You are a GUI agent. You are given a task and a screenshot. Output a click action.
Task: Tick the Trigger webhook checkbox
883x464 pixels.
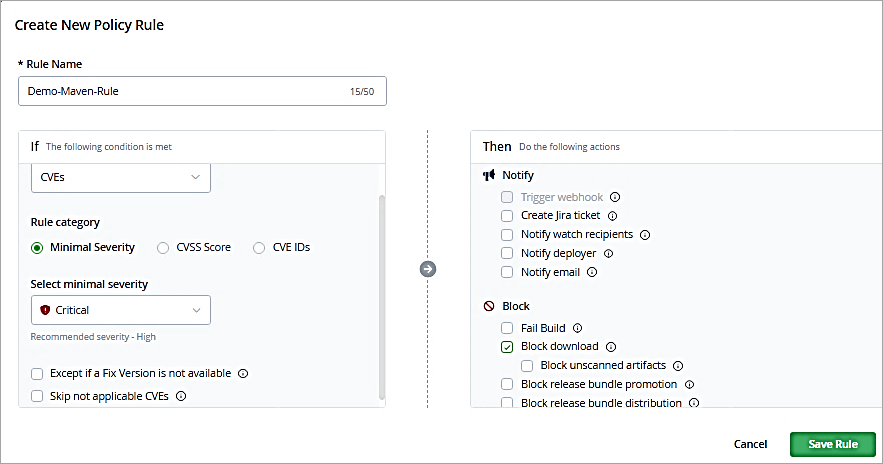point(507,197)
